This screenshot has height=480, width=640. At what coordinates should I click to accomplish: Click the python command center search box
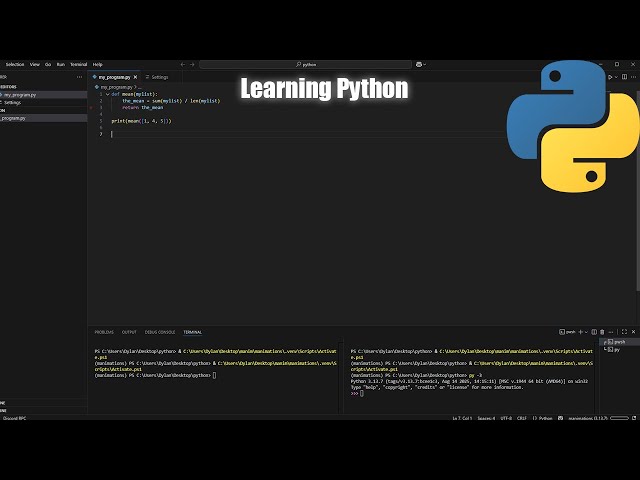coord(305,64)
